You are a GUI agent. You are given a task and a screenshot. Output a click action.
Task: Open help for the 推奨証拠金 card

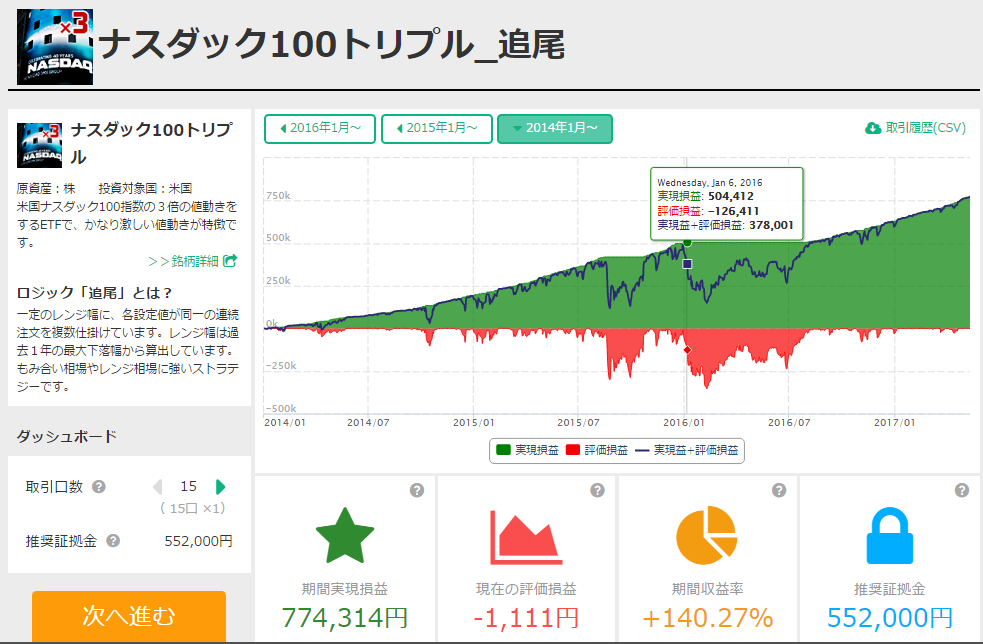click(x=962, y=490)
